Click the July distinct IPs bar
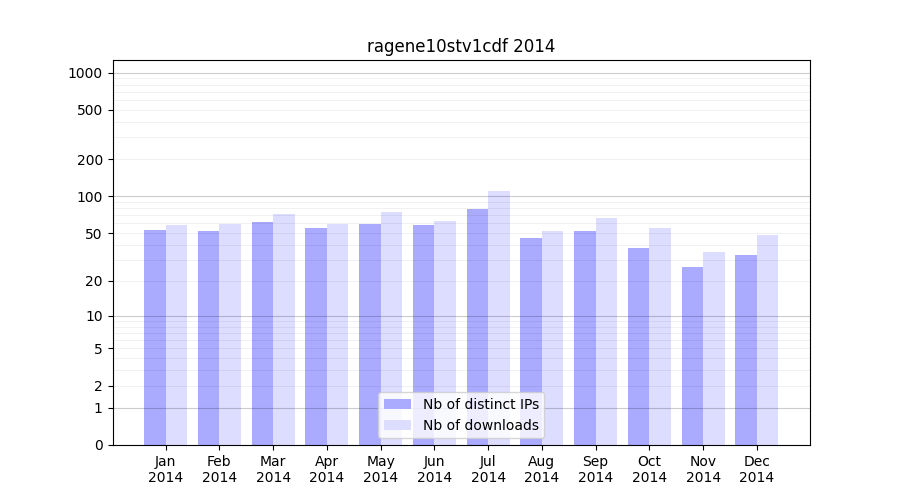 [477, 310]
